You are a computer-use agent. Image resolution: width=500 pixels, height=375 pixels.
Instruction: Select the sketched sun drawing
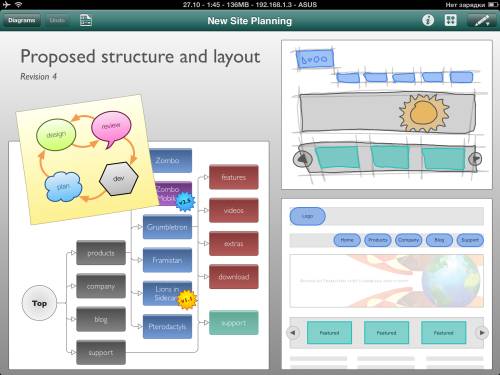[424, 113]
